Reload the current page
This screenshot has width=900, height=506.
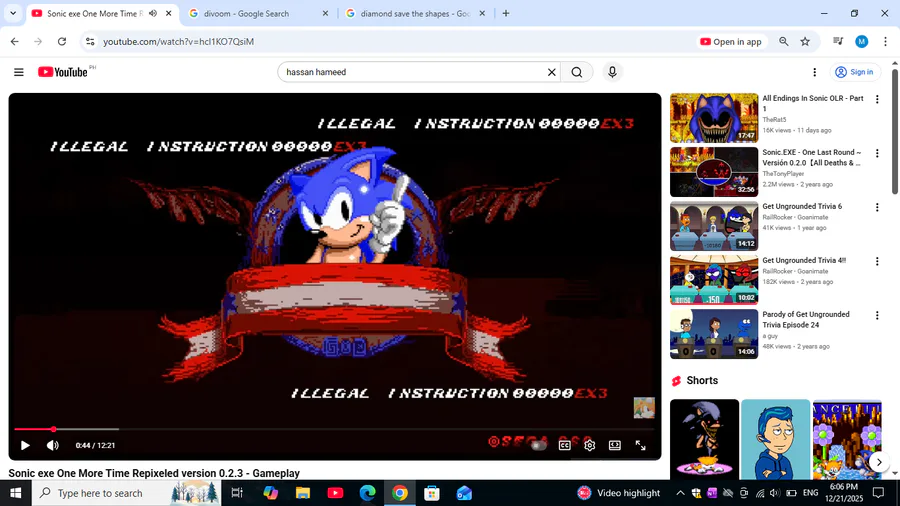tap(62, 41)
